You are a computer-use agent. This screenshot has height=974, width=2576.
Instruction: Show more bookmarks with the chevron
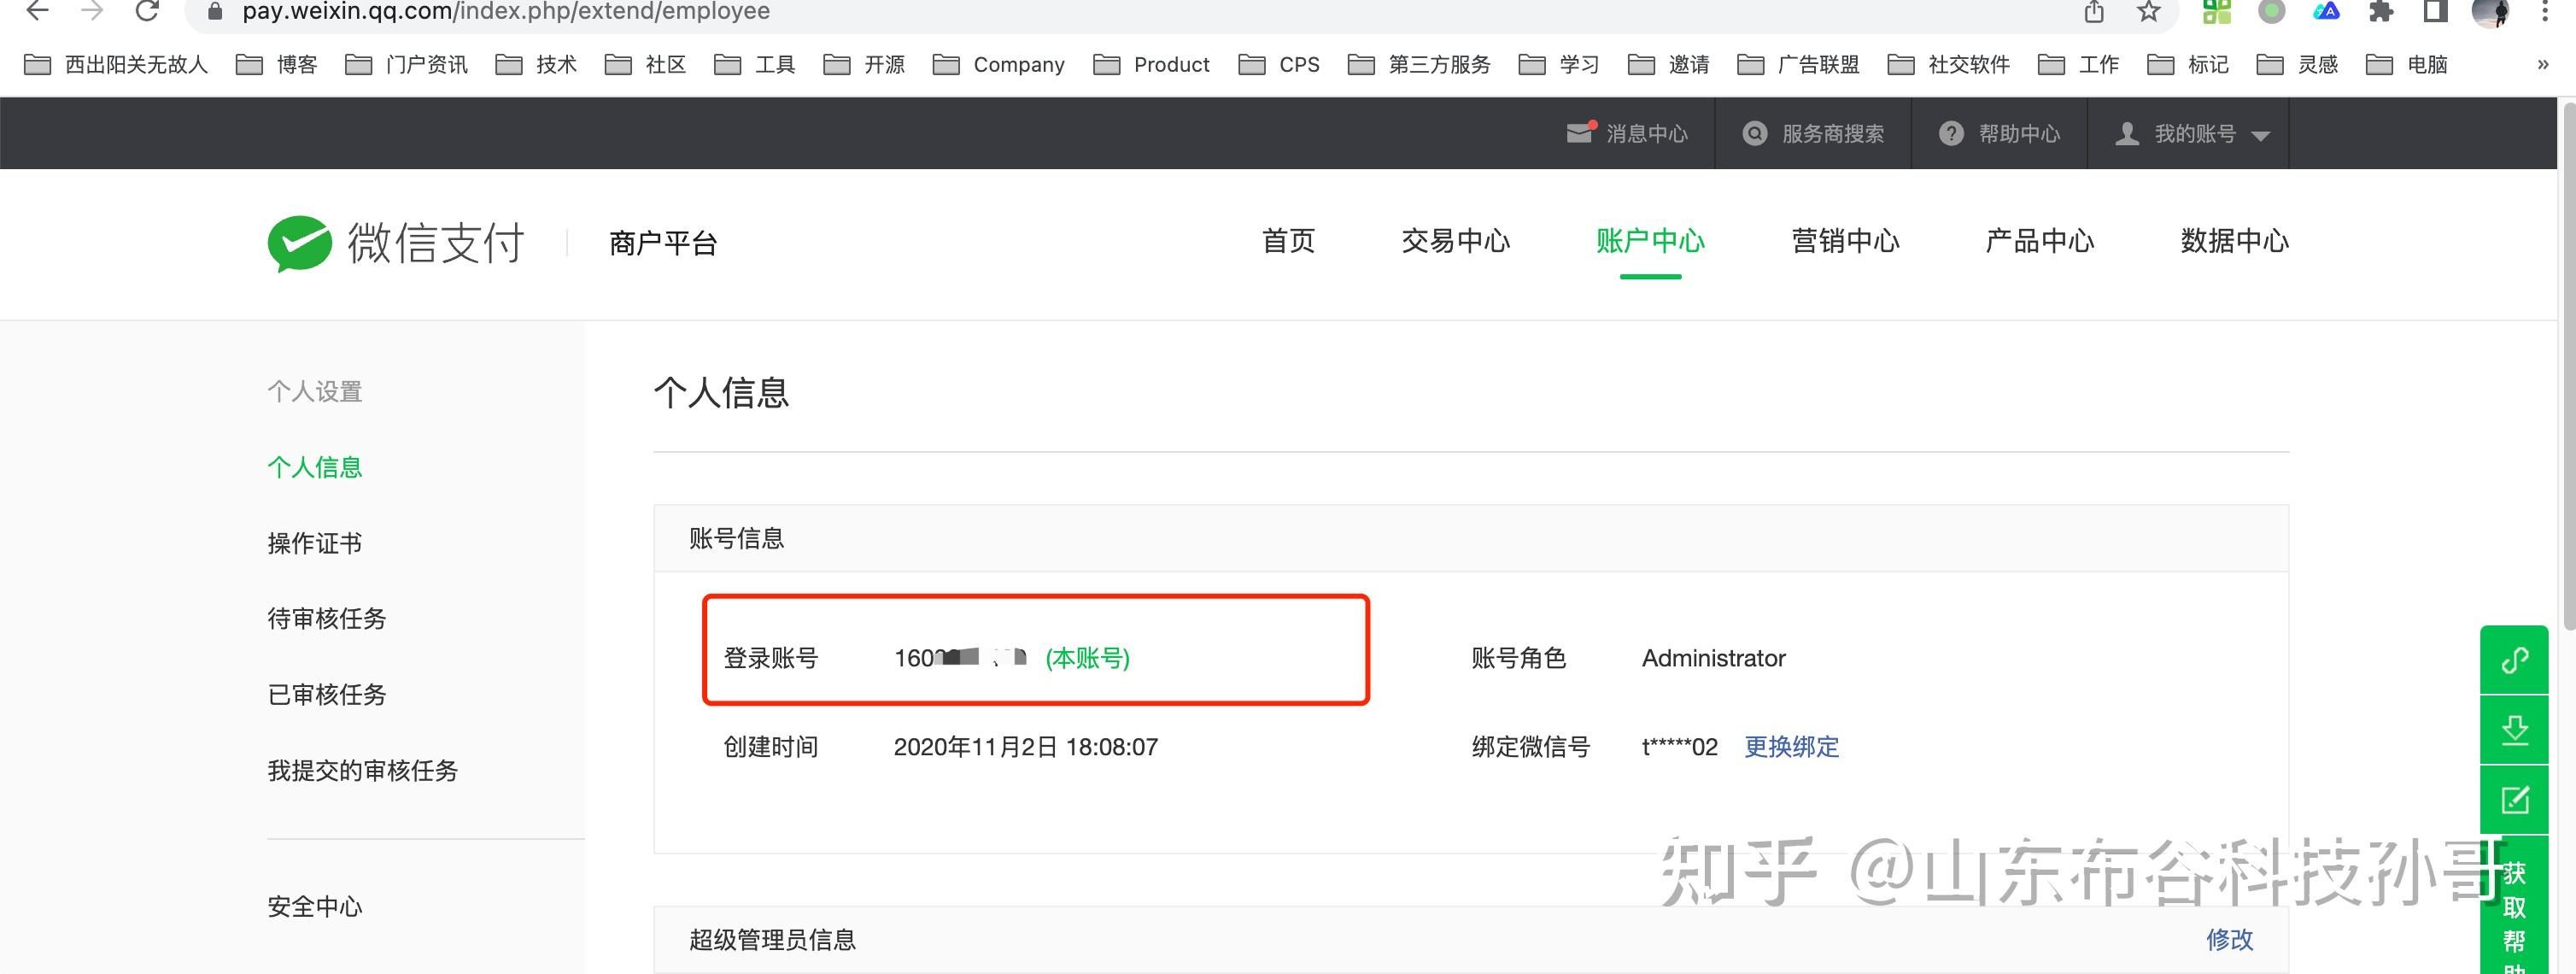2543,65
